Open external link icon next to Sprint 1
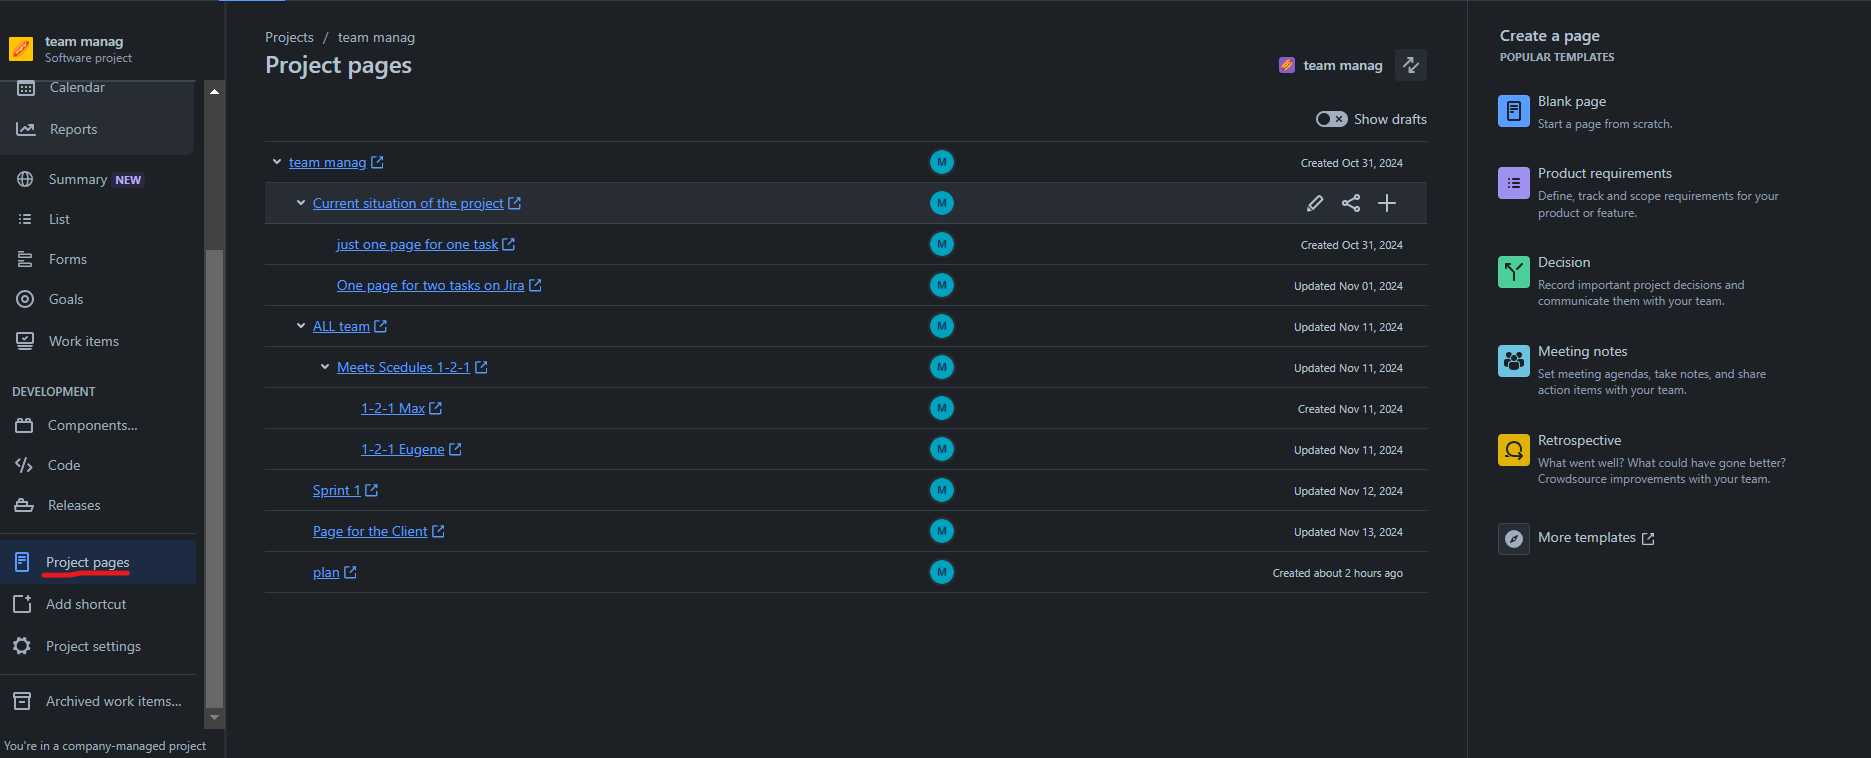 point(372,490)
